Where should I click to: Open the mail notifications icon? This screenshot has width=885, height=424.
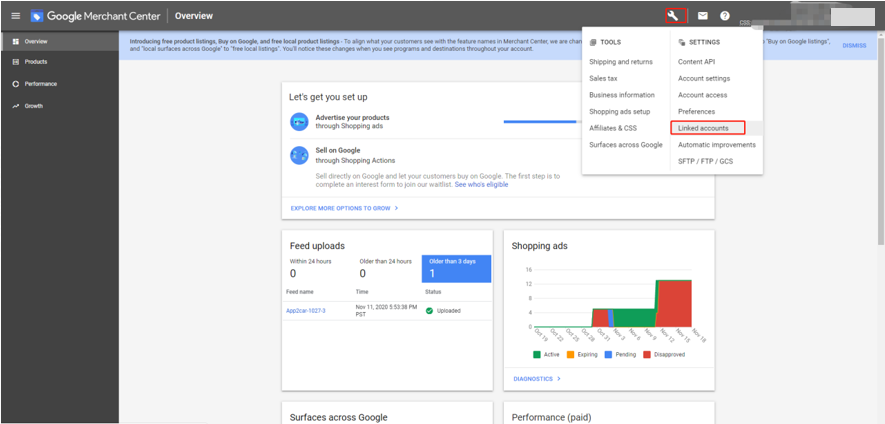click(703, 16)
